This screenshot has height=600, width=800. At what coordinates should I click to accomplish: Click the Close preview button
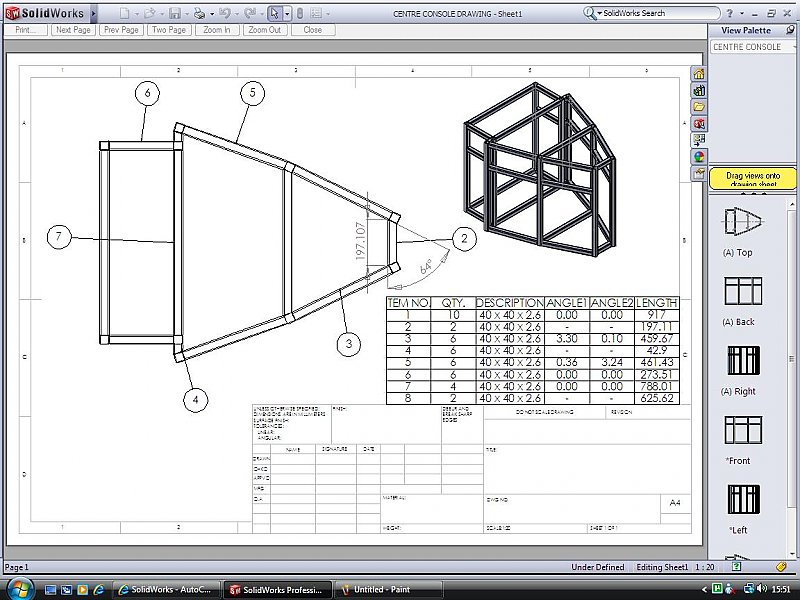tap(313, 30)
